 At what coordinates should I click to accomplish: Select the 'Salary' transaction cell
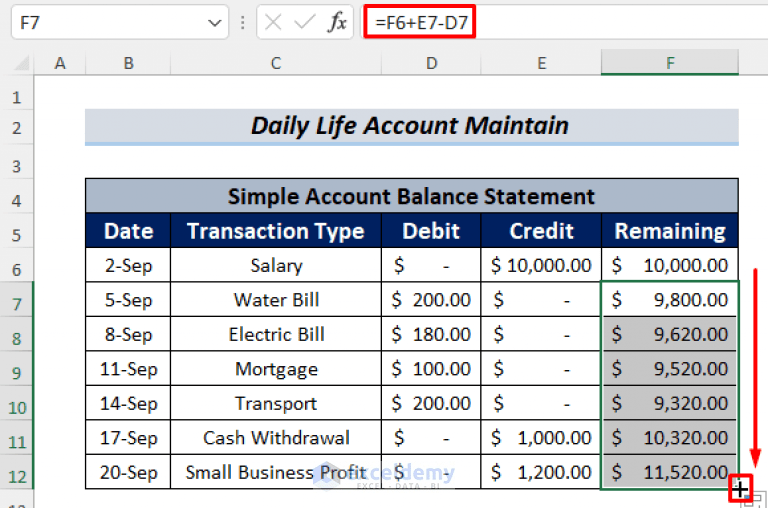tap(276, 265)
